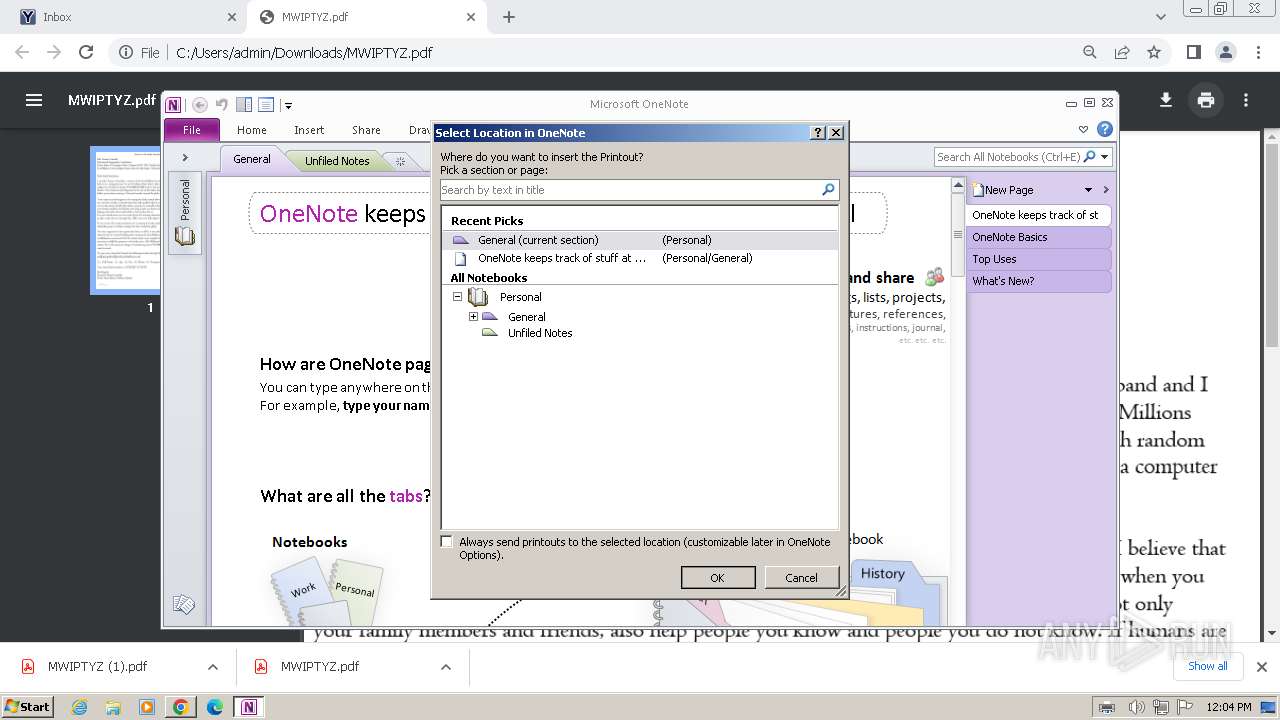Open the Top Uses page
Screen dimensions: 1280x720
[x=1038, y=259]
